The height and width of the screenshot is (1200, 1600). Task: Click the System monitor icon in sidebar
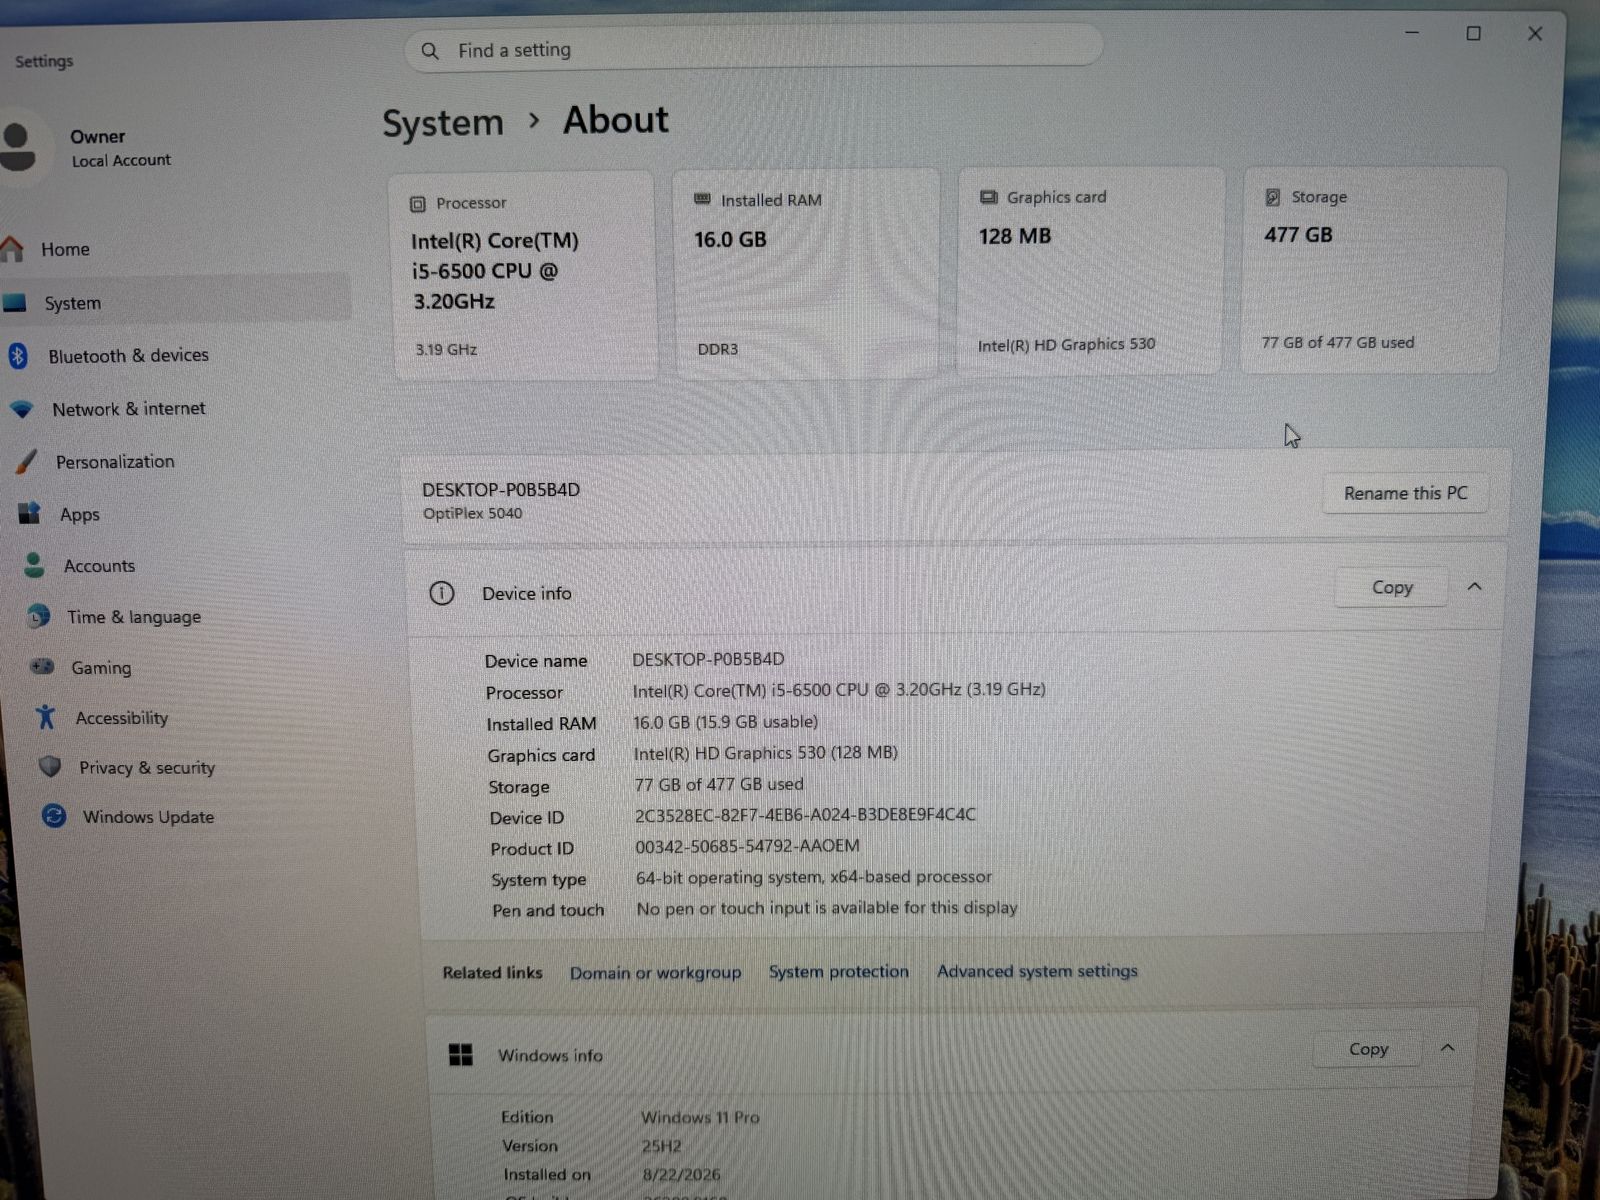coord(15,302)
